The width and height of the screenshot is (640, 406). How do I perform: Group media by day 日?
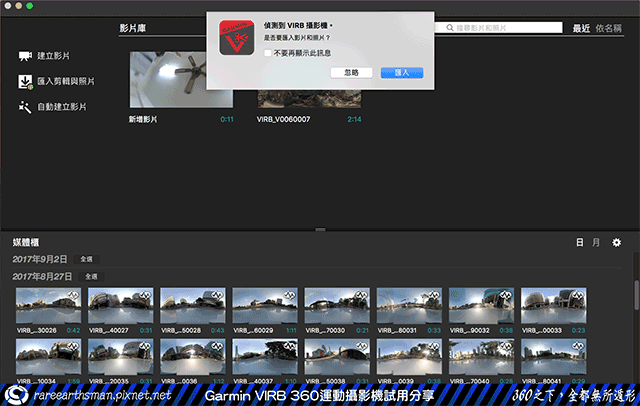(580, 242)
